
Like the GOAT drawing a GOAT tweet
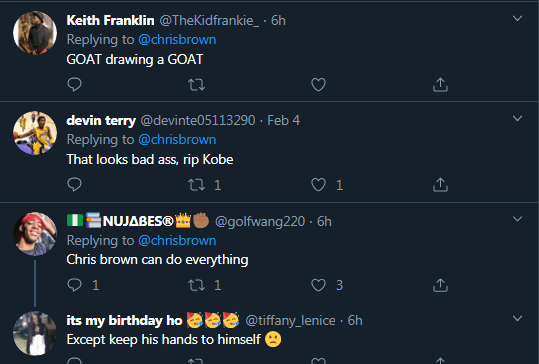pyautogui.click(x=318, y=85)
